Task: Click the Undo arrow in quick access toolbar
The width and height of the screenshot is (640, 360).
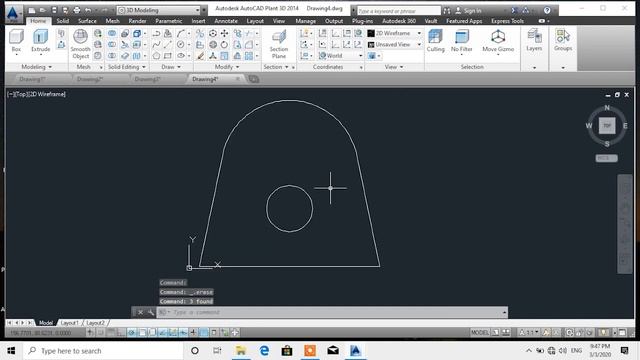Action: 87,10
